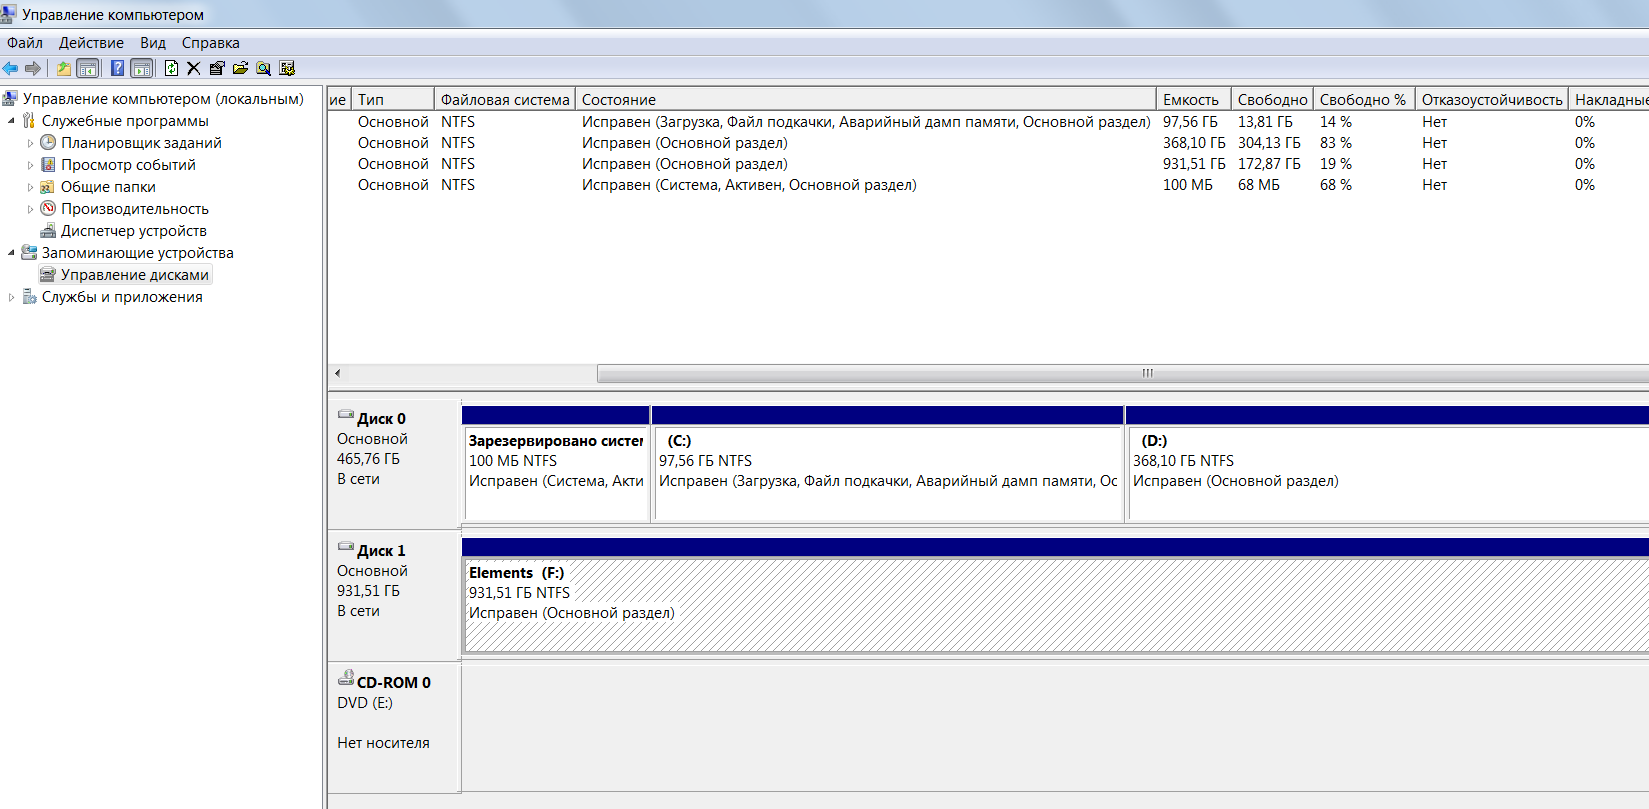Image resolution: width=1649 pixels, height=809 pixels.
Task: Sort by the Свободно % column header
Action: click(x=1363, y=99)
